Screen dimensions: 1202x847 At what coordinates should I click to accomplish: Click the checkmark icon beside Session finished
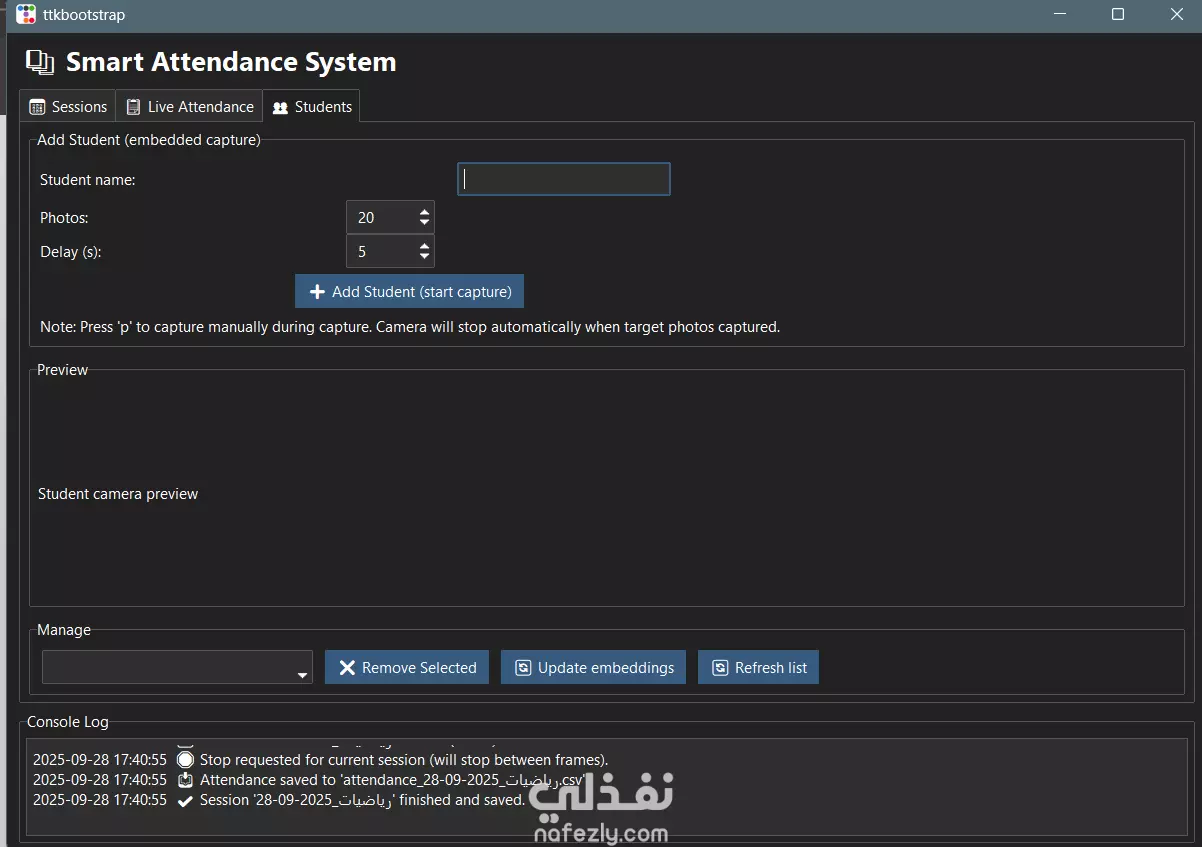(x=185, y=800)
